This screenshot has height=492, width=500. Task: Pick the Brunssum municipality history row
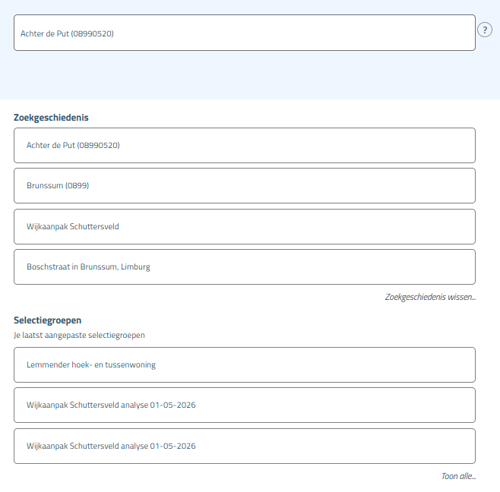pyautogui.click(x=244, y=186)
